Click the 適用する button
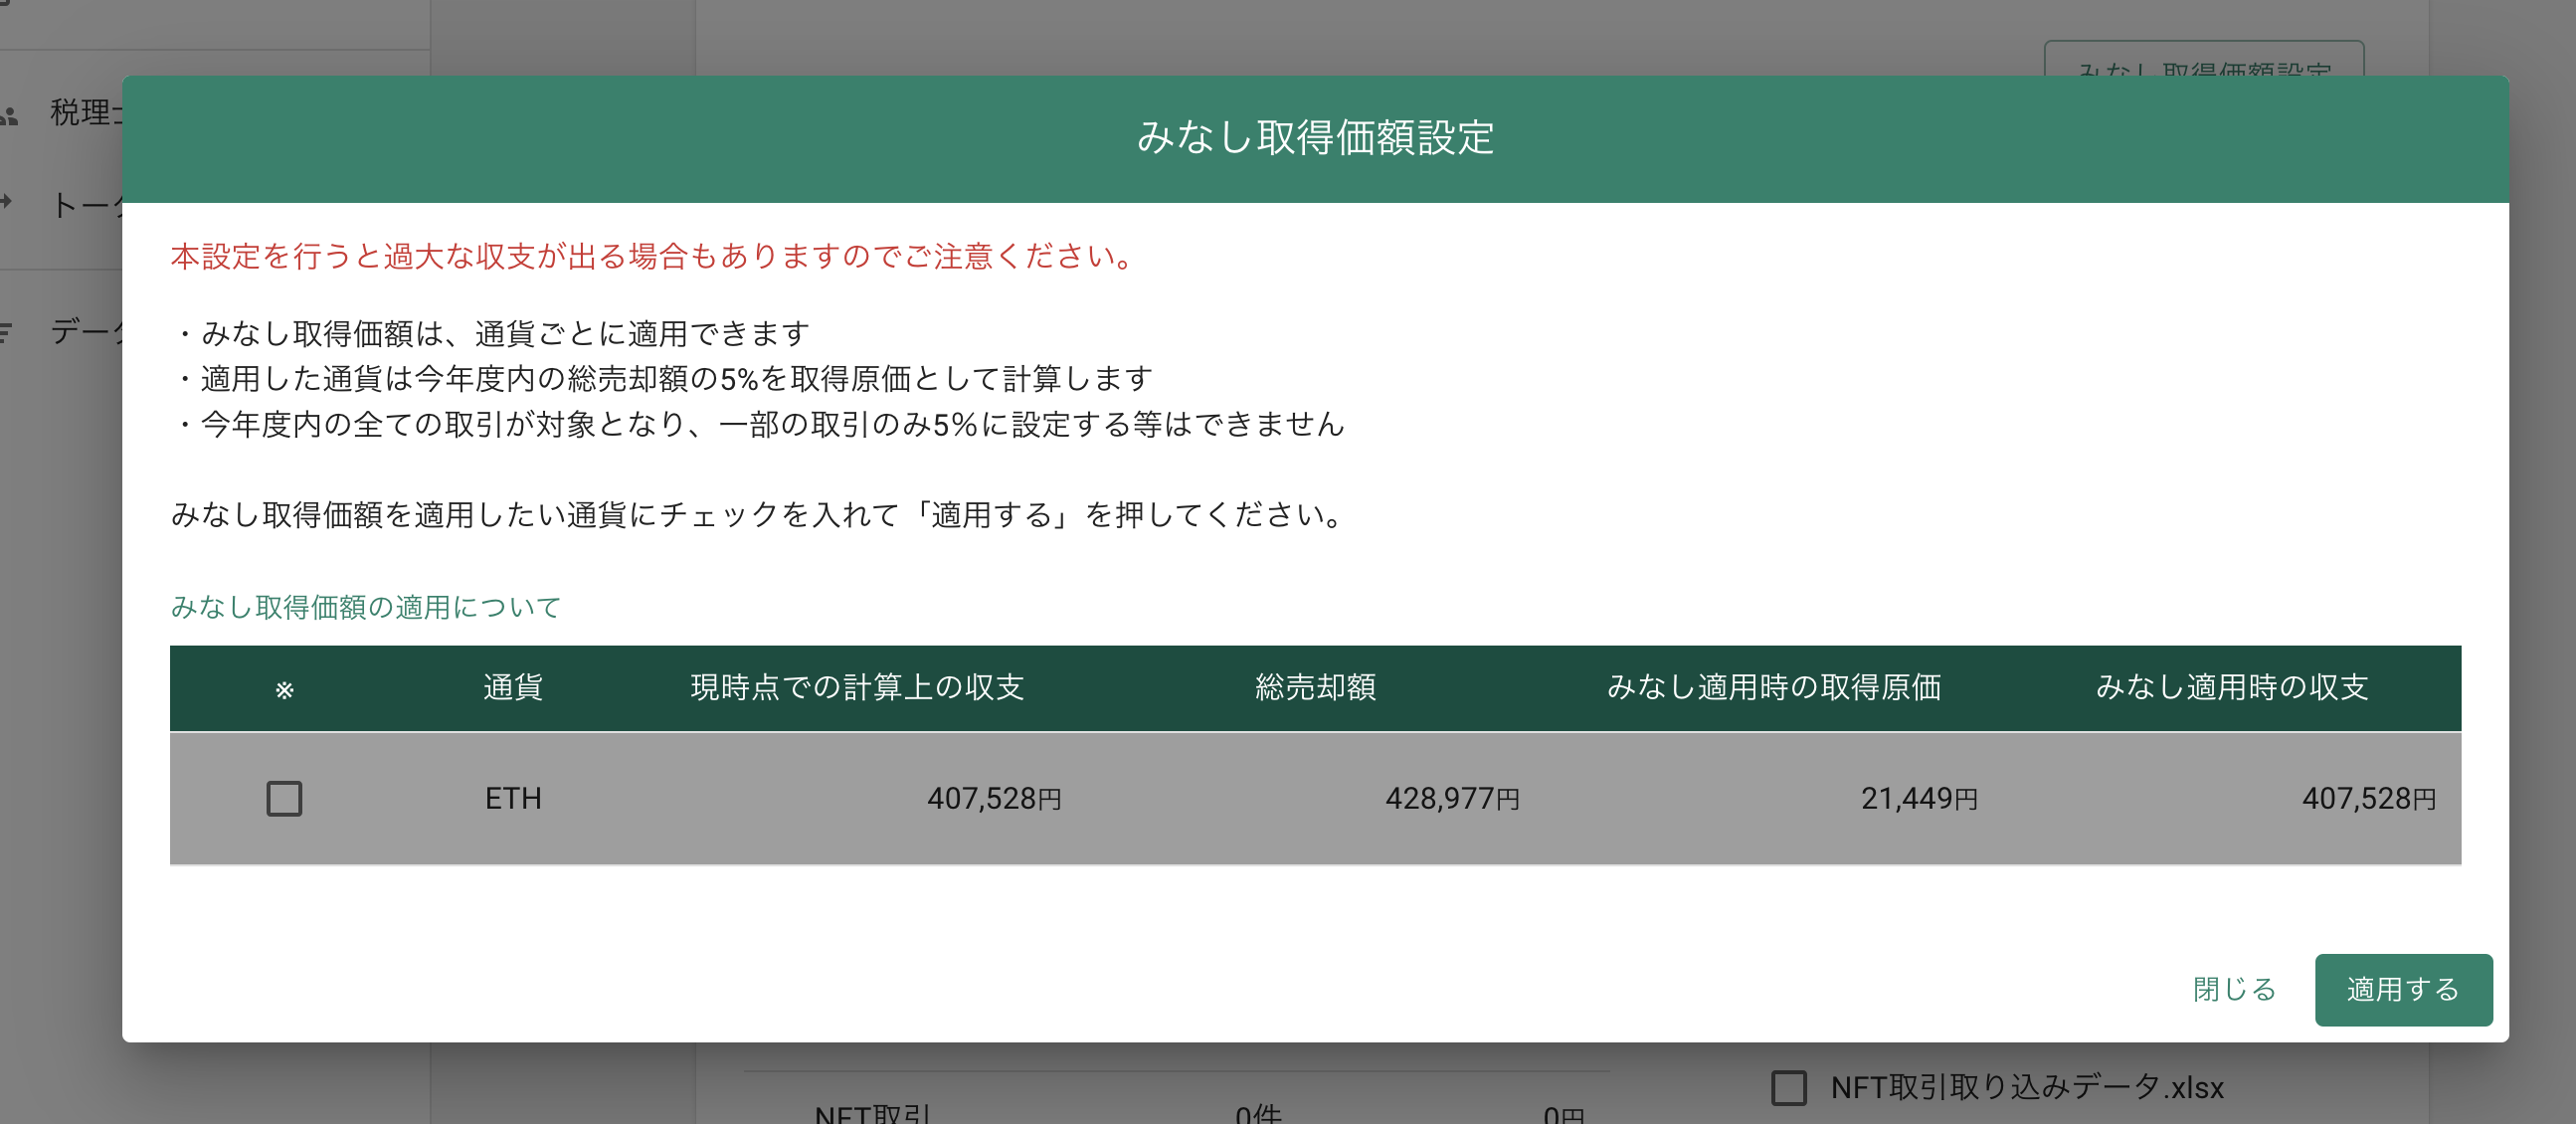This screenshot has height=1124, width=2576. tap(2403, 989)
